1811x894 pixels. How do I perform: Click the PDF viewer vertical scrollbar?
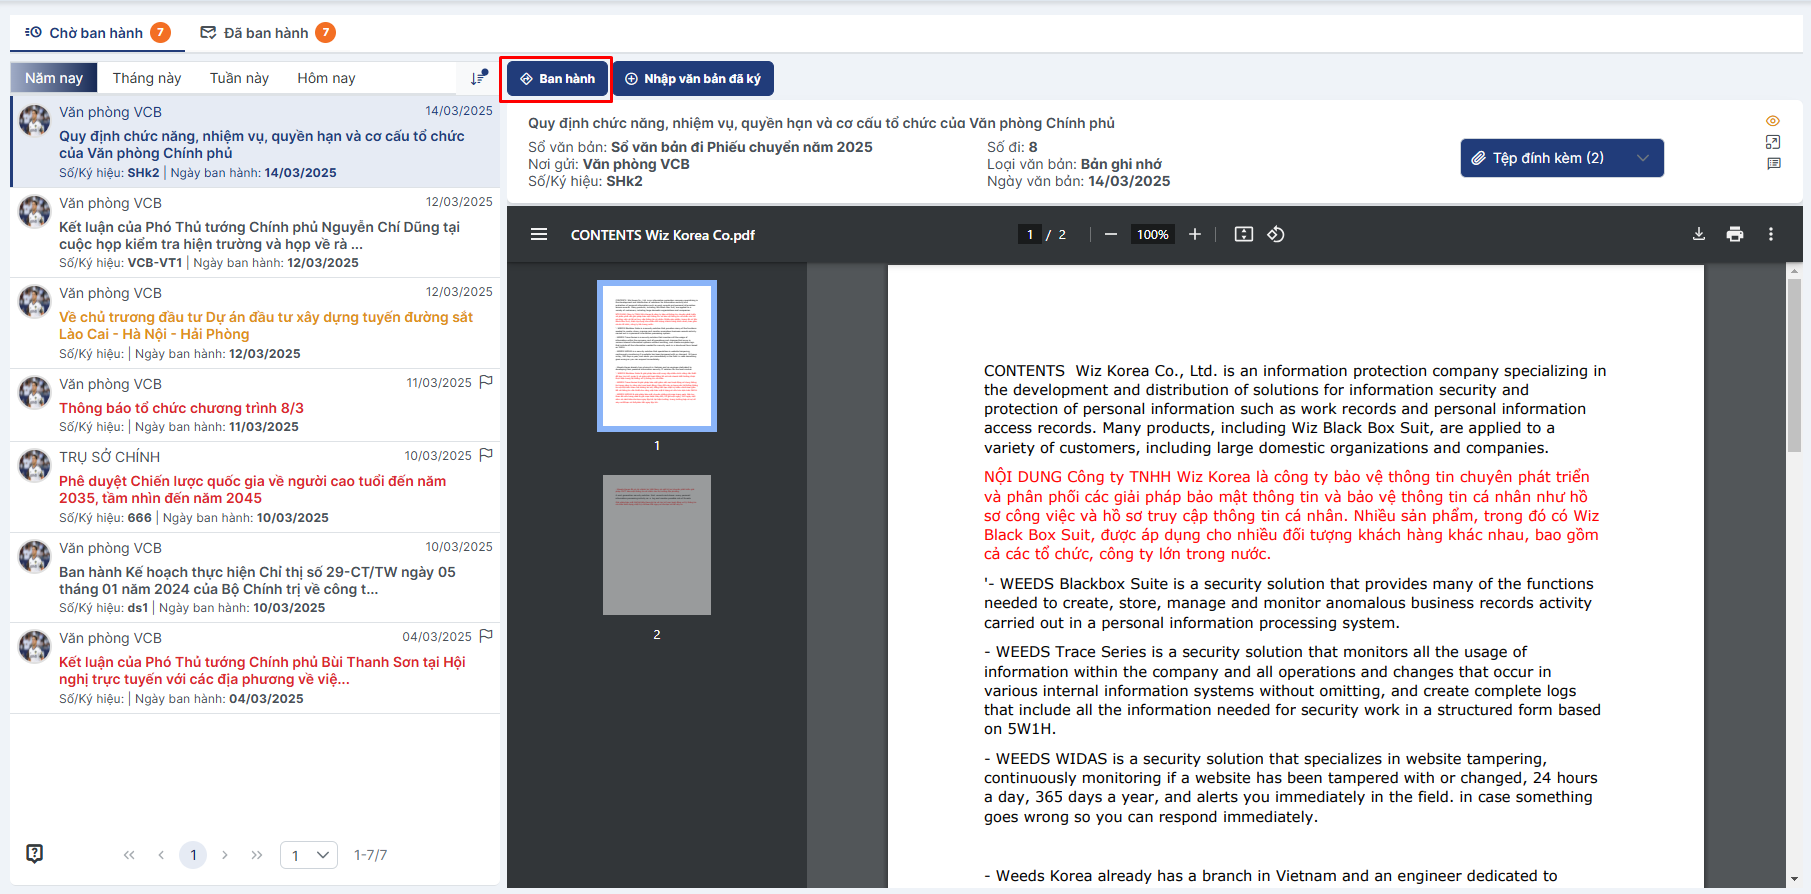pos(1794,365)
